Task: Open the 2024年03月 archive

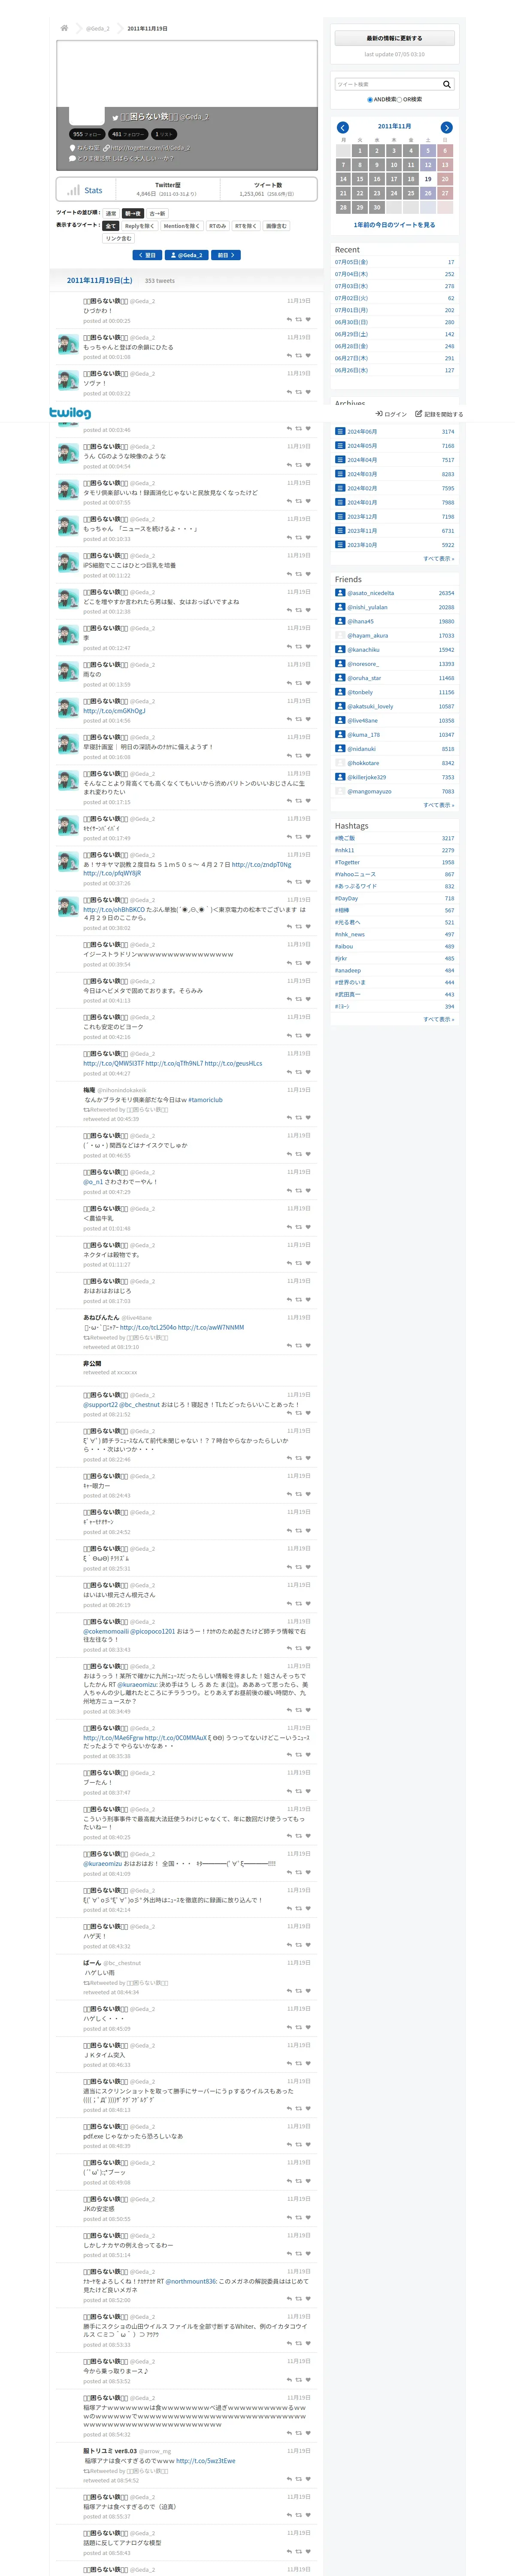Action: point(362,474)
